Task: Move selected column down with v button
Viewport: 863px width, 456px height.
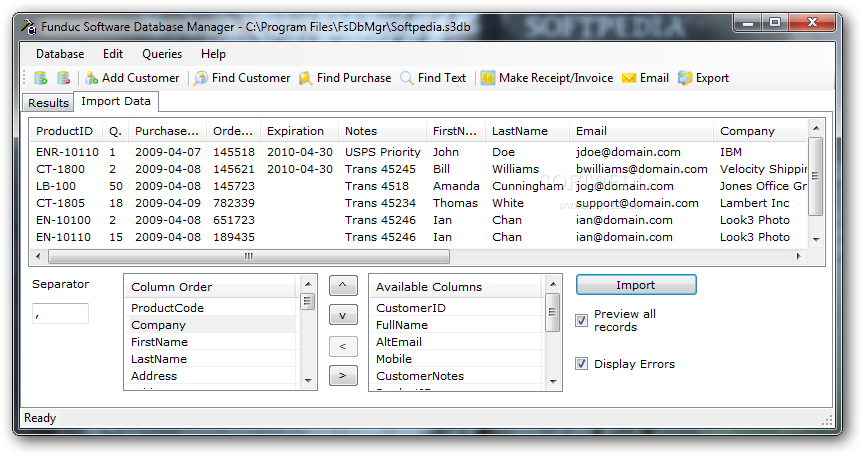Action: click(x=343, y=315)
